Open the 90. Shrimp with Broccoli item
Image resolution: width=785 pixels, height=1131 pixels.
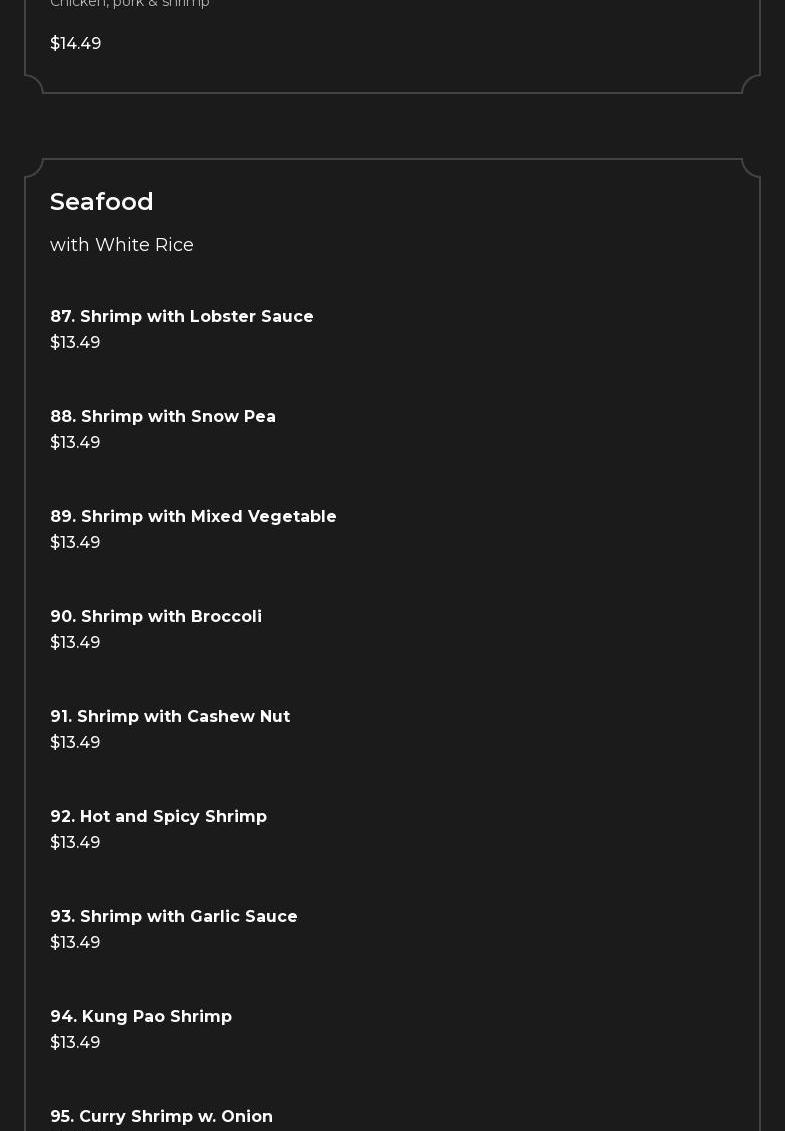point(156,616)
